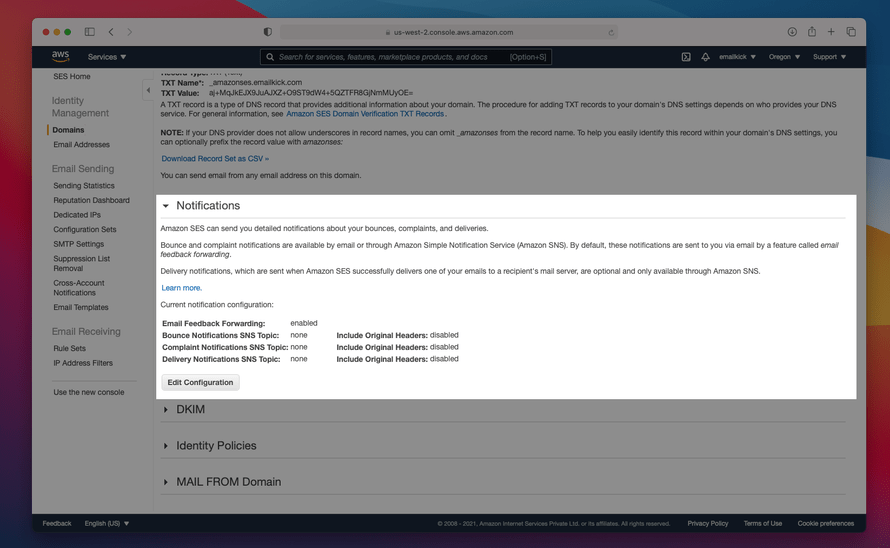Viewport: 890px width, 548px height.
Task: Open IP Address Filters page
Action: (x=83, y=363)
